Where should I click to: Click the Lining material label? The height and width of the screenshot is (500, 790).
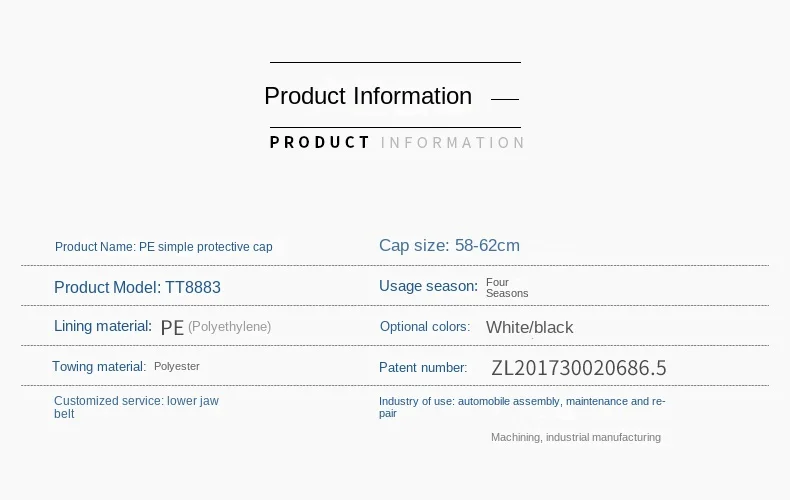(x=103, y=326)
